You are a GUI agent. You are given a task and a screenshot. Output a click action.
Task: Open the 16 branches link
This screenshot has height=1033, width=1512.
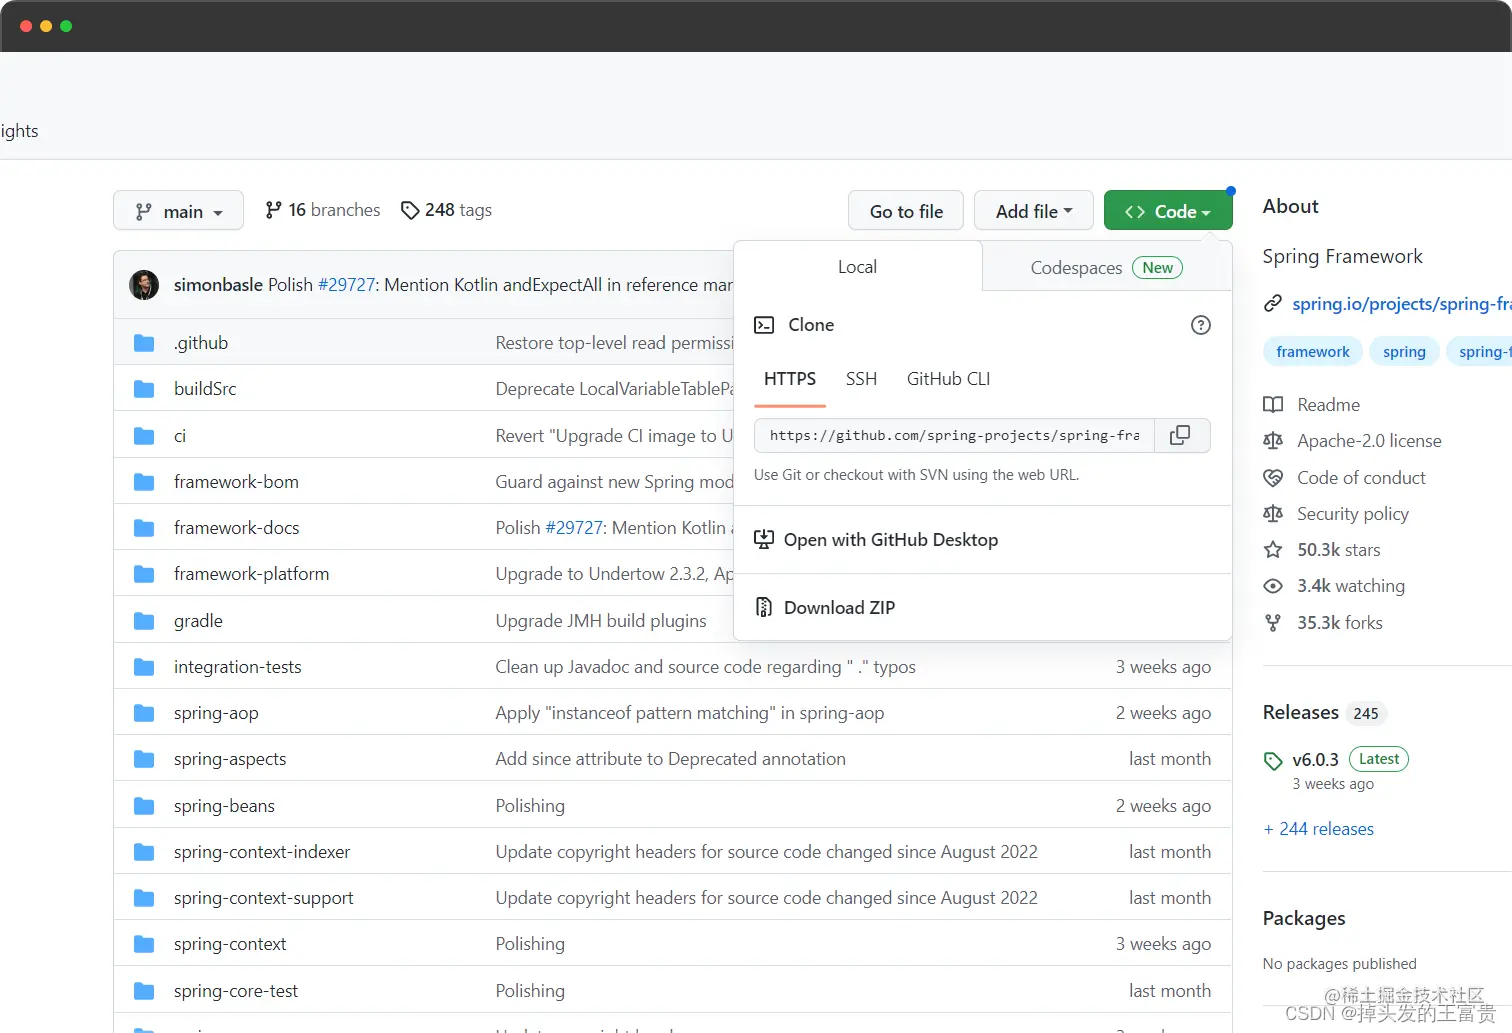pyautogui.click(x=322, y=210)
